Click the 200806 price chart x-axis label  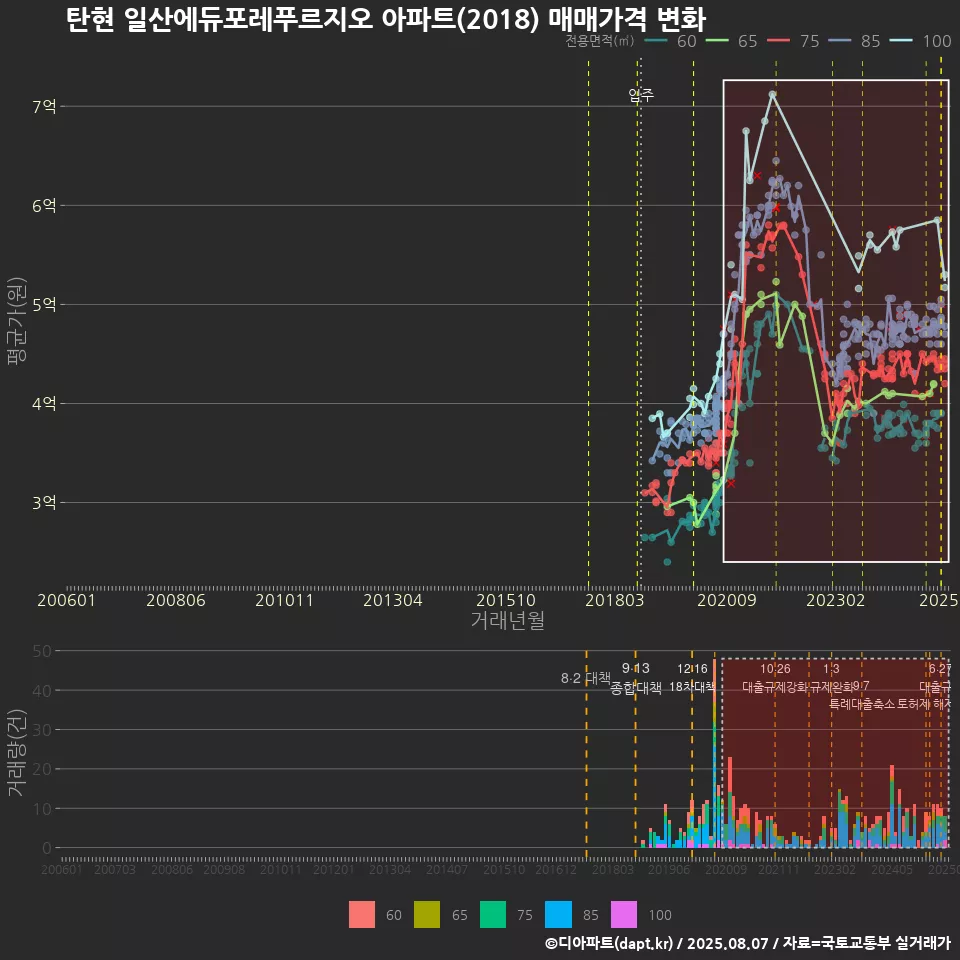pos(176,600)
